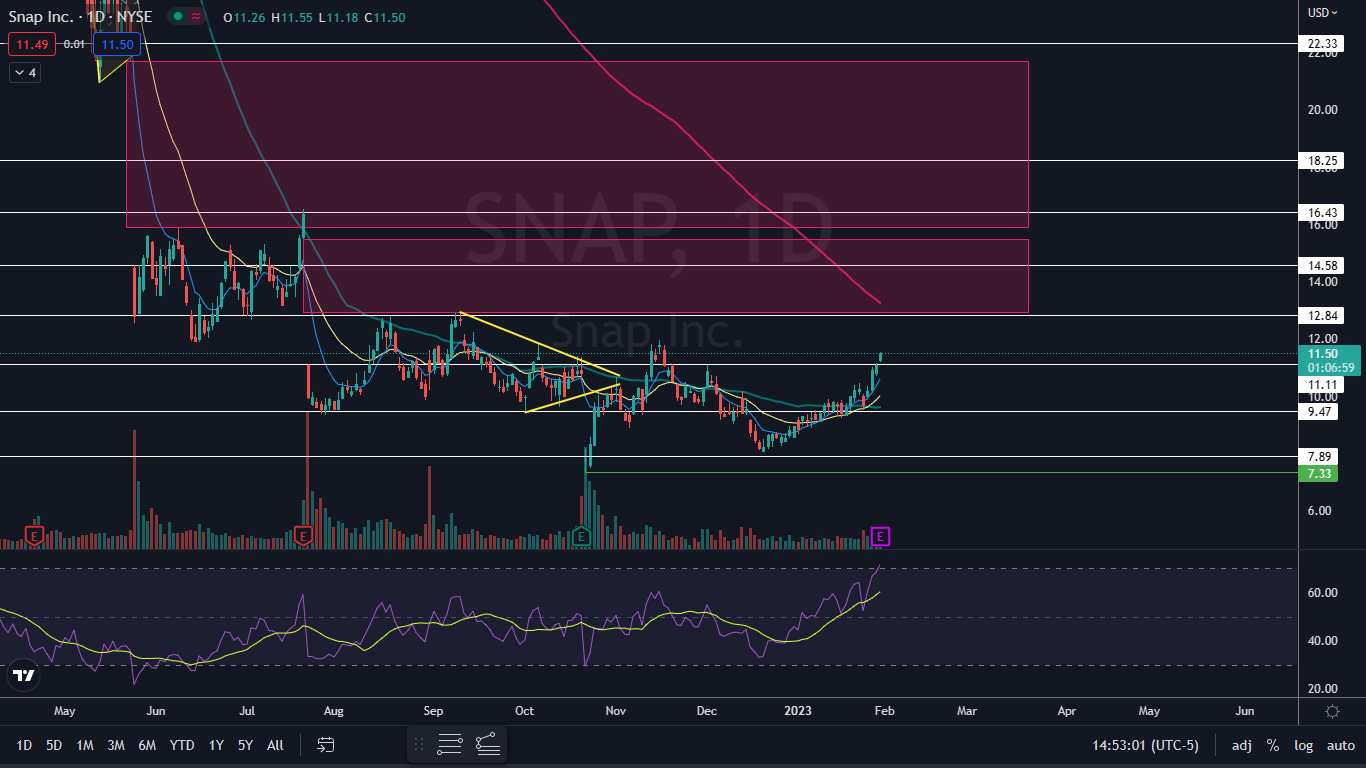Select the 1D time range
1366x768 pixels.
(x=24, y=745)
